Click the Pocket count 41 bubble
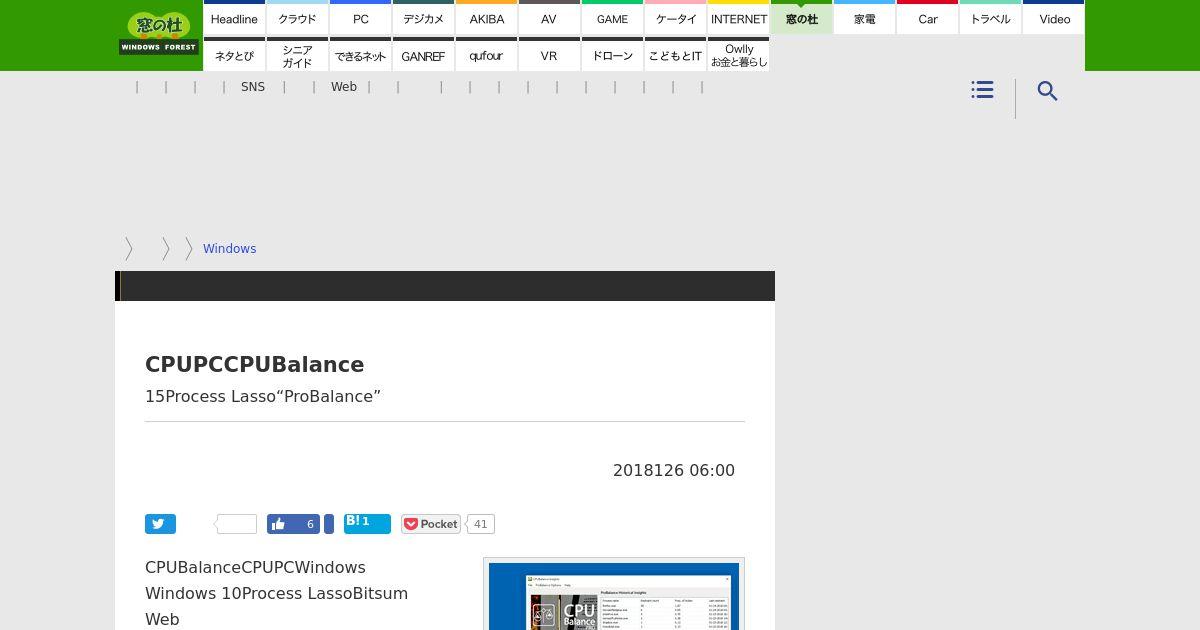 point(480,524)
